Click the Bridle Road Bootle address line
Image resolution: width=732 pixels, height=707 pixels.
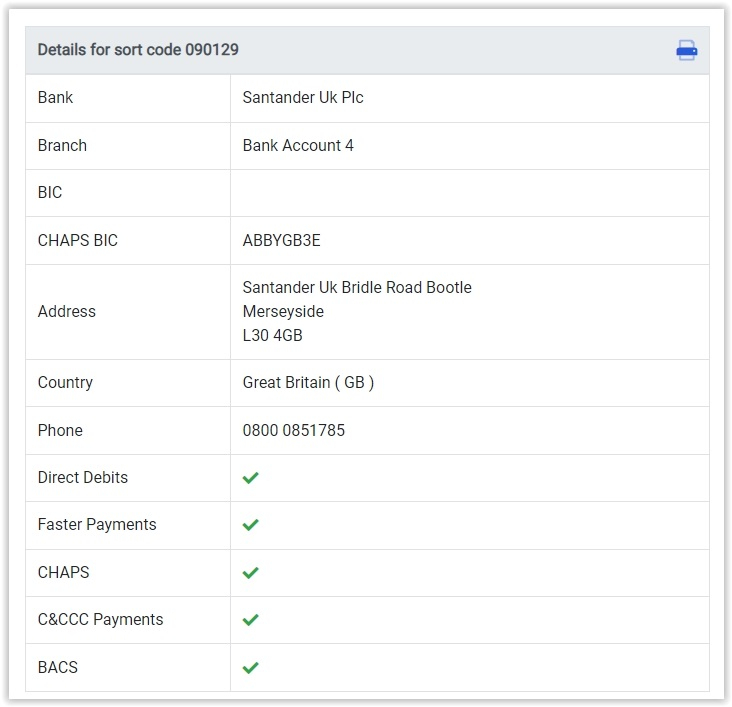pos(357,287)
